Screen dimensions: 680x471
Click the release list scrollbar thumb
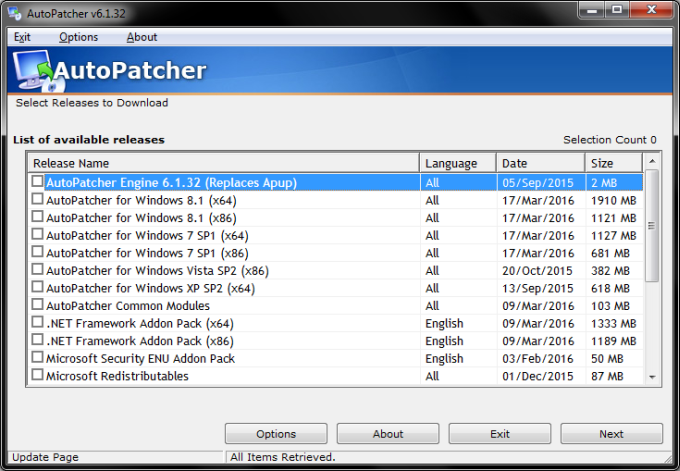652,226
